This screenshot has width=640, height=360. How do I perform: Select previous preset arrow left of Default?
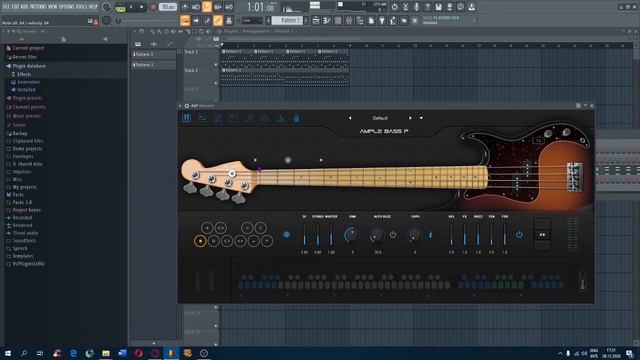[350, 118]
